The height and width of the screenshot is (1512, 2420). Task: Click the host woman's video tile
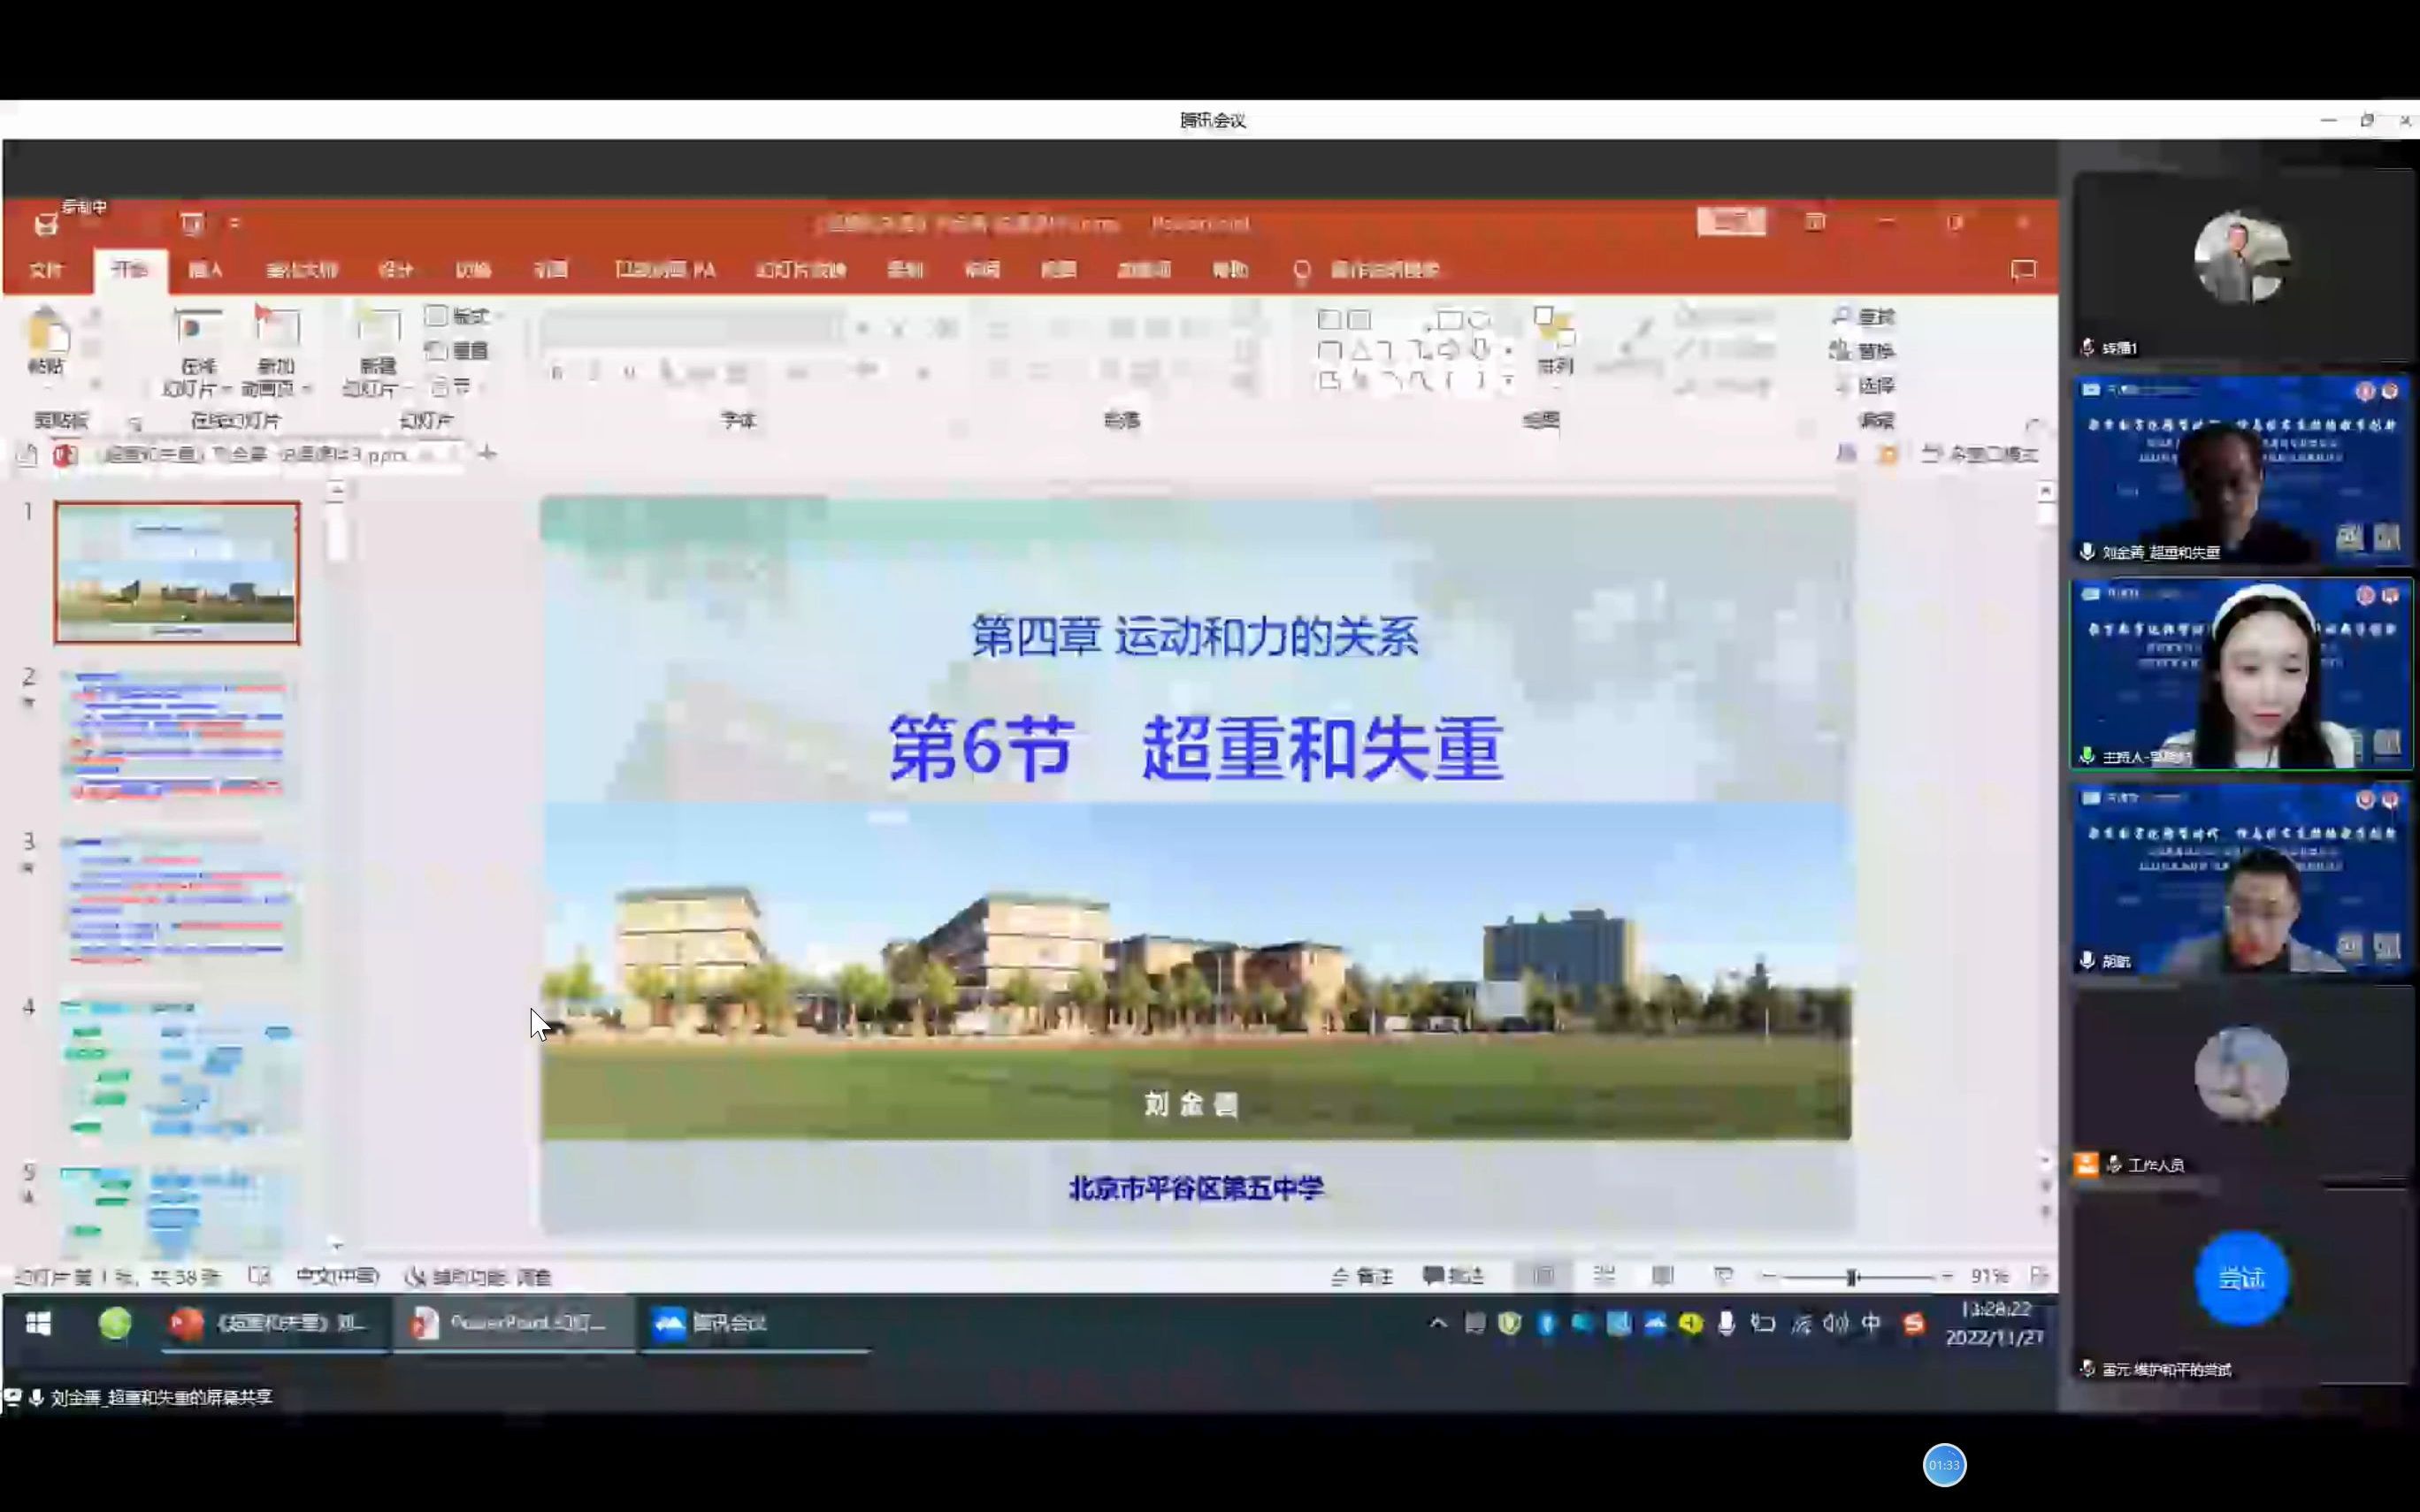tap(2241, 674)
